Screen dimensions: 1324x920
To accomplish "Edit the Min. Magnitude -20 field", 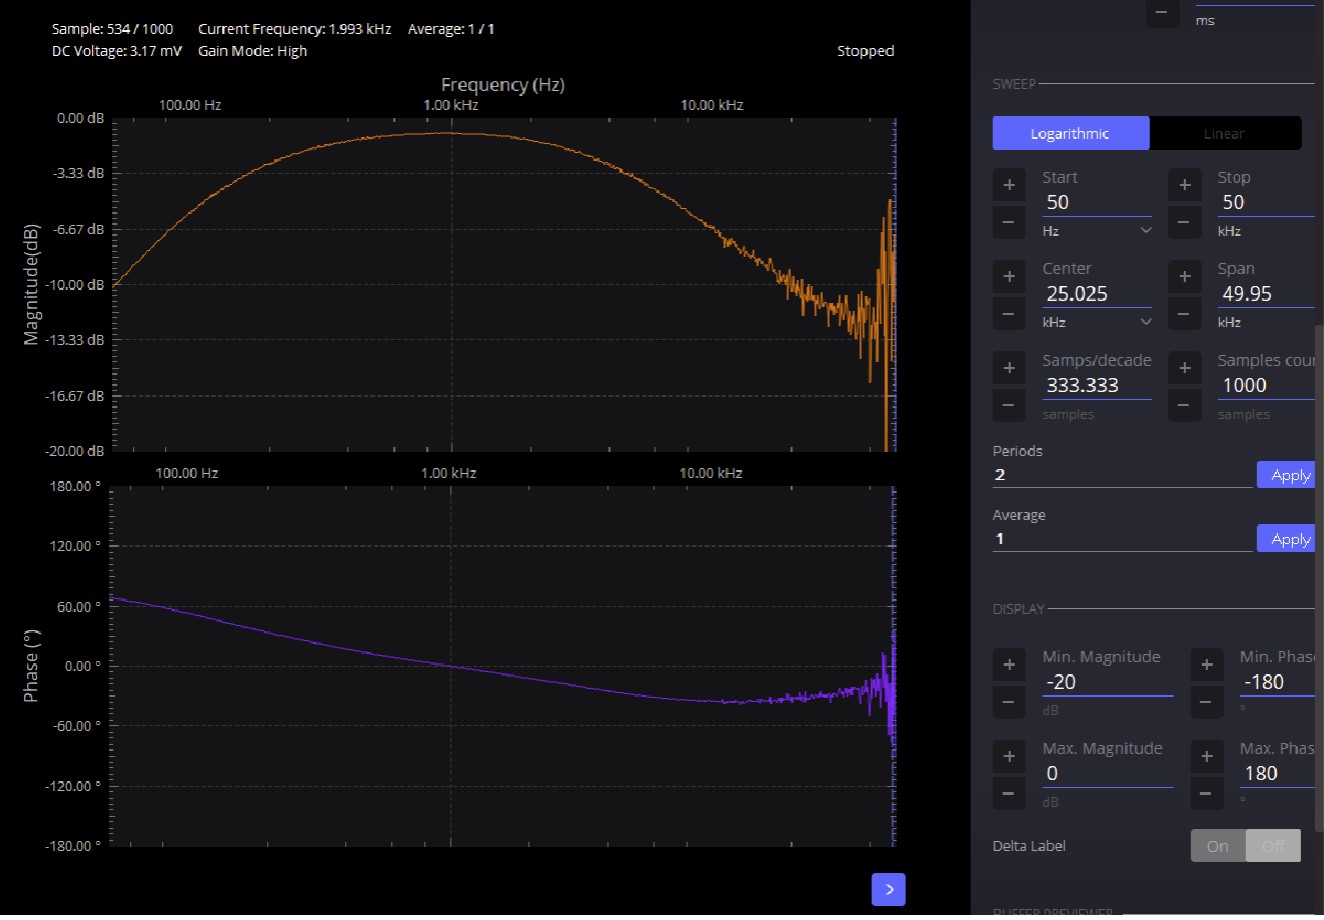I will (x=1108, y=682).
